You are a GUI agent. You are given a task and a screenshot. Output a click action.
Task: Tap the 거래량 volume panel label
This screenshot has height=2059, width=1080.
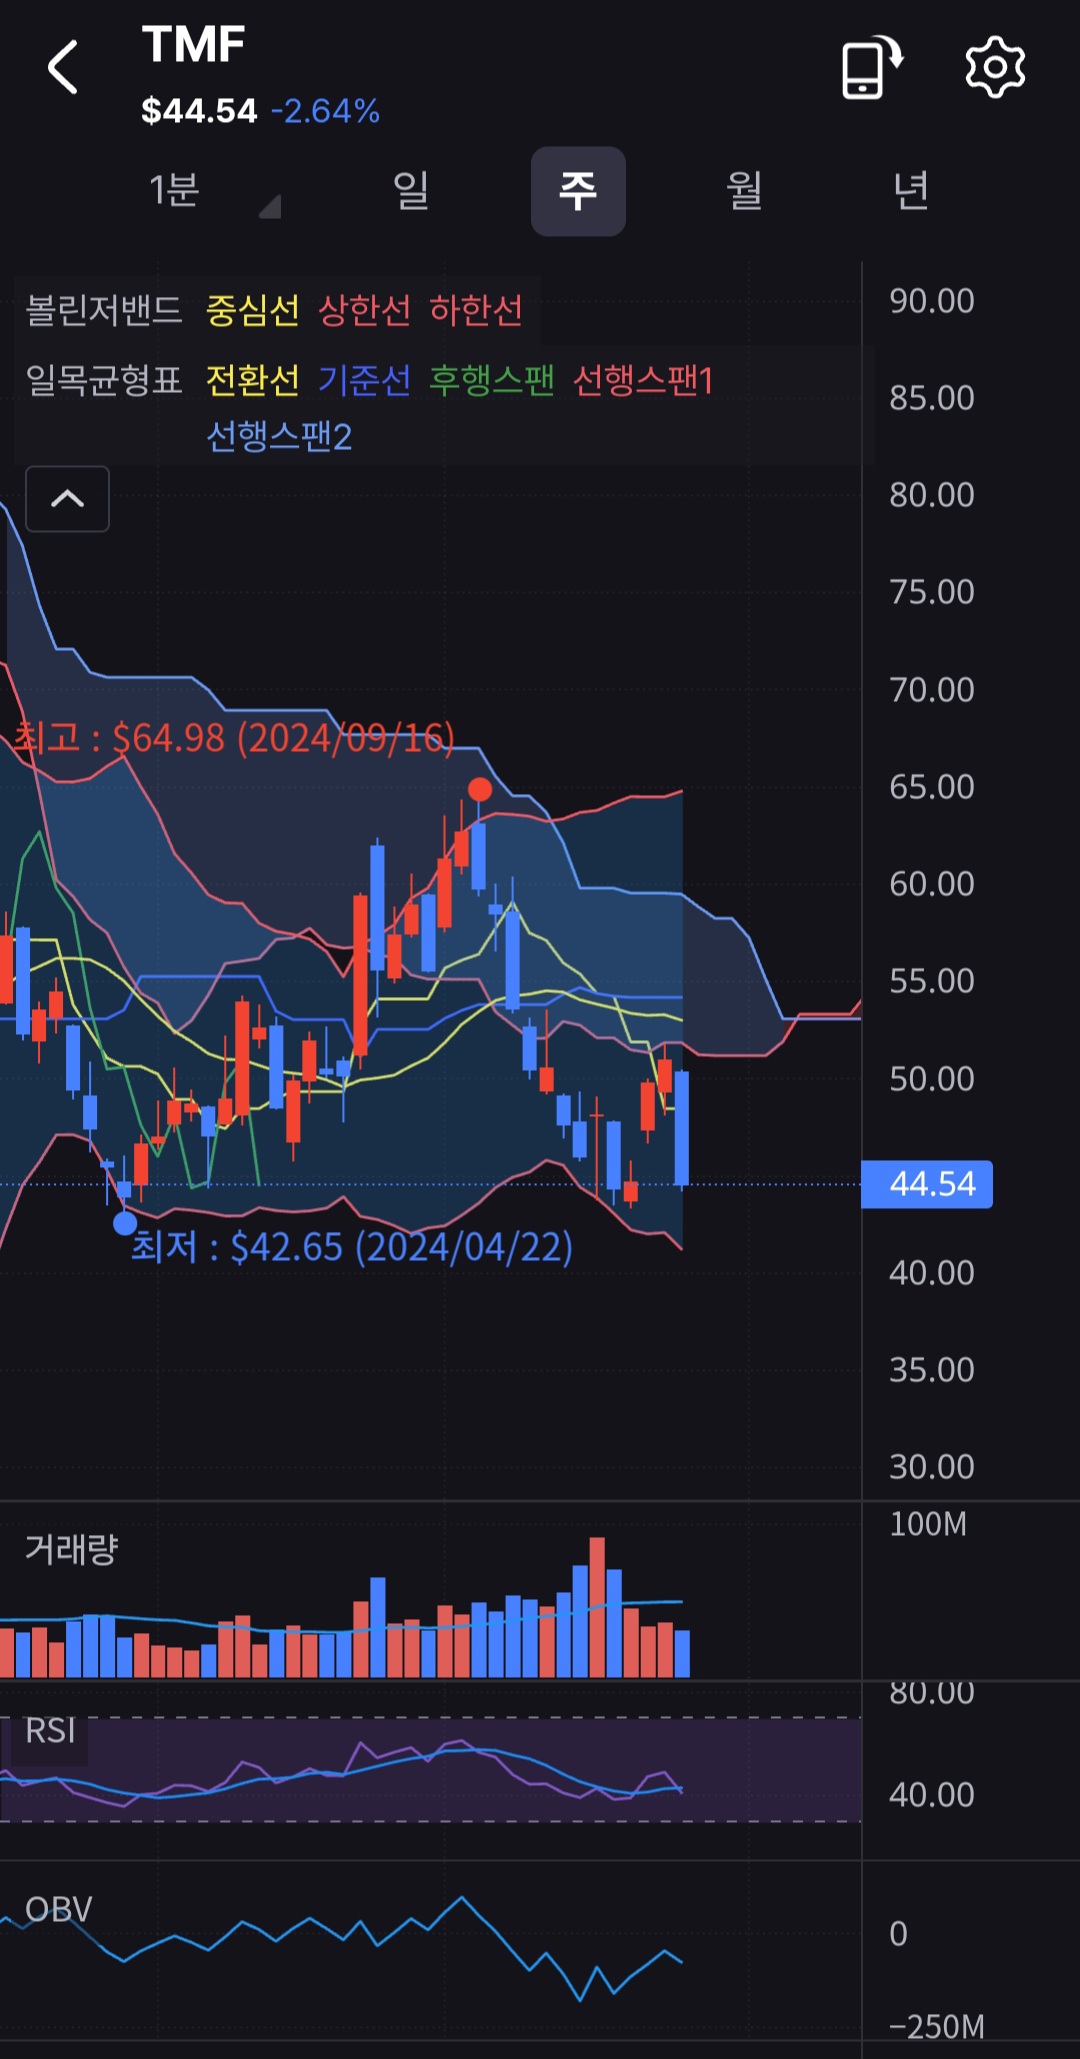(71, 1549)
